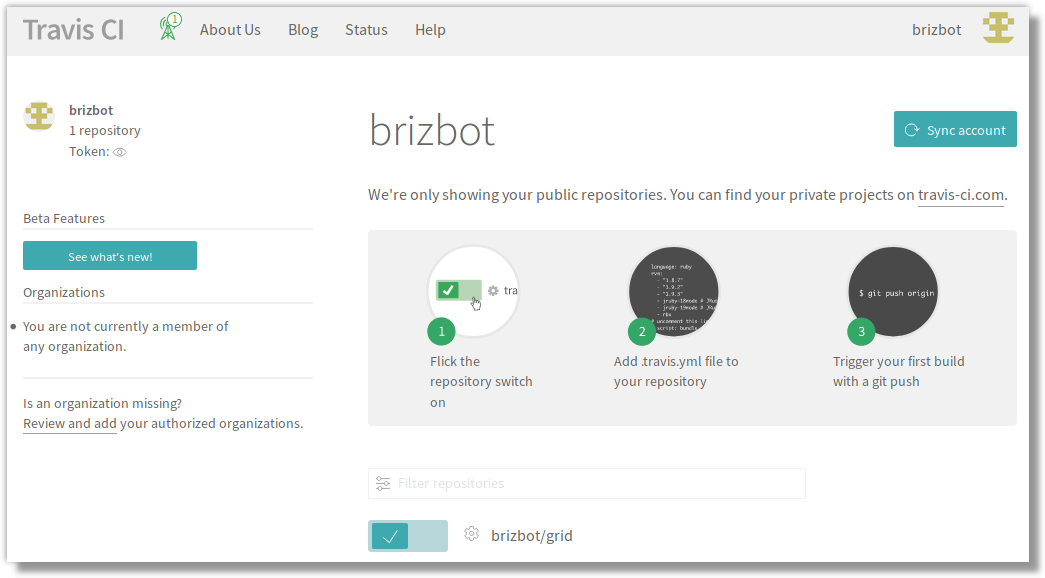
Task: Reveal token using the eye icon
Action: point(120,153)
